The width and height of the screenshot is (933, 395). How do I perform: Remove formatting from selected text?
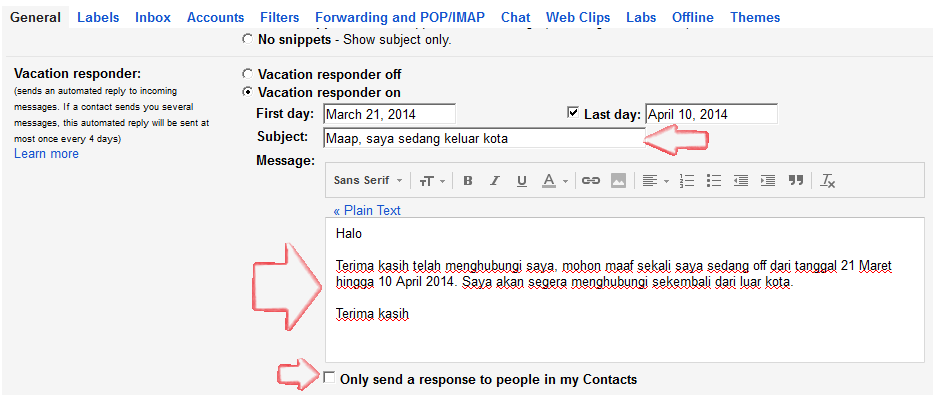pyautogui.click(x=828, y=181)
